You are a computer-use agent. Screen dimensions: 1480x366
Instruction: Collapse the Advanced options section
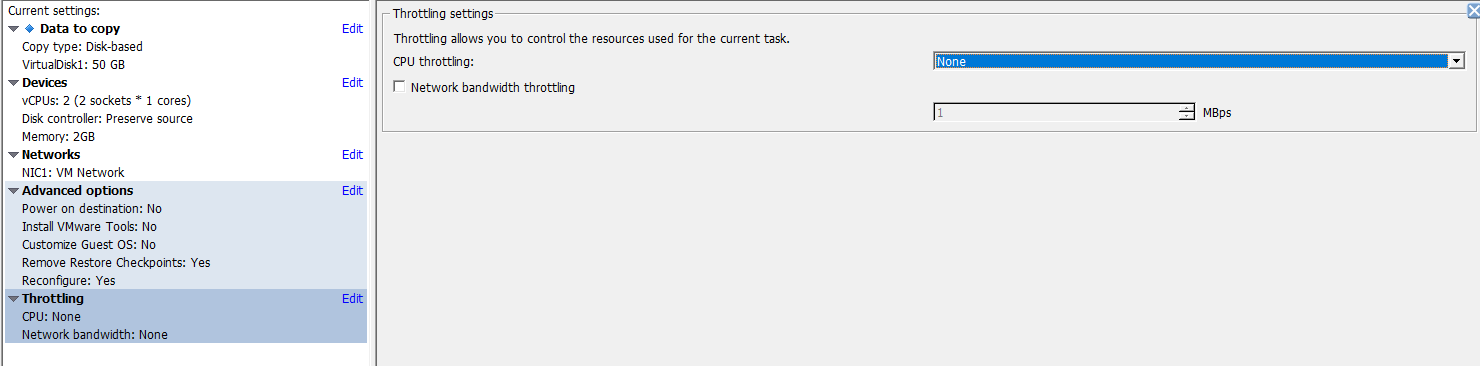tap(13, 191)
